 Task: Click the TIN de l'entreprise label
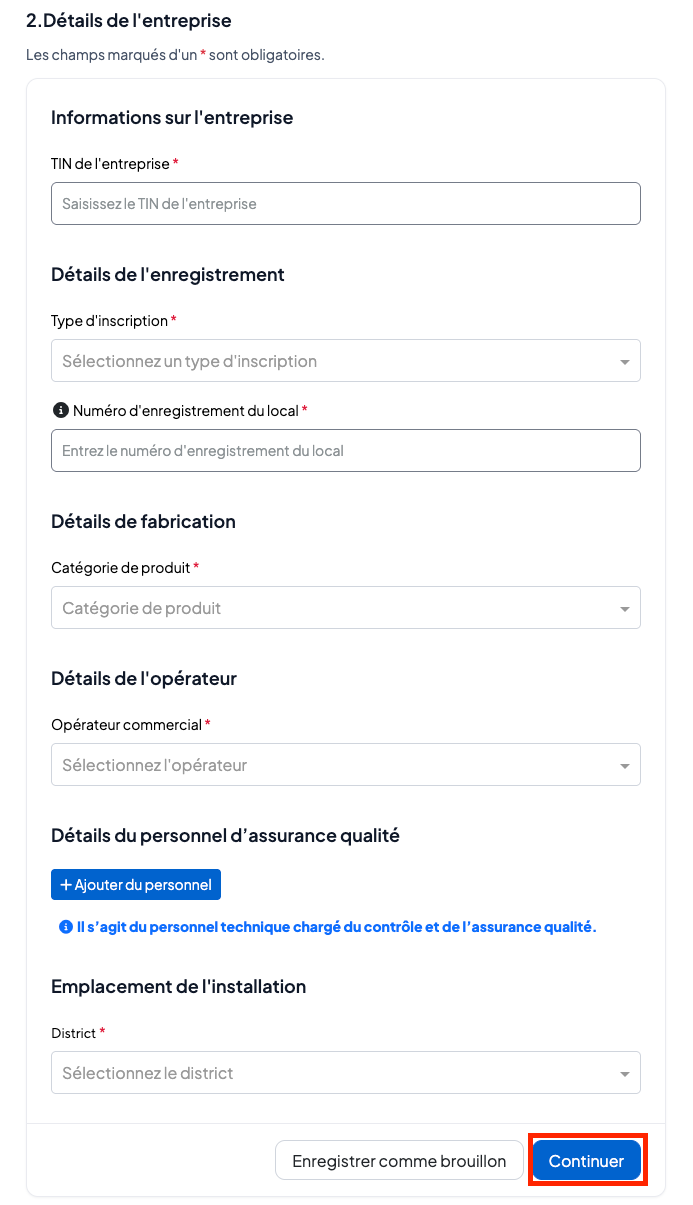(111, 164)
